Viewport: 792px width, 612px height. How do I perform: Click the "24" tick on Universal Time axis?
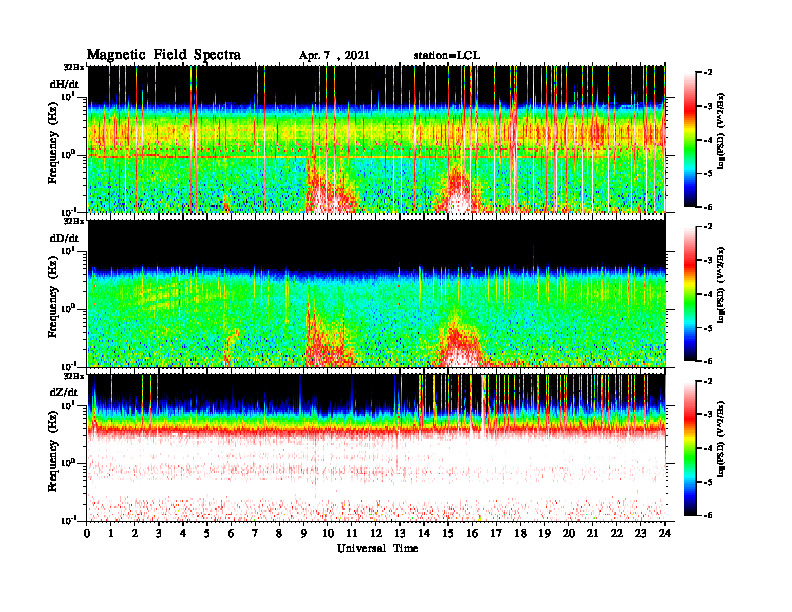pyautogui.click(x=665, y=534)
